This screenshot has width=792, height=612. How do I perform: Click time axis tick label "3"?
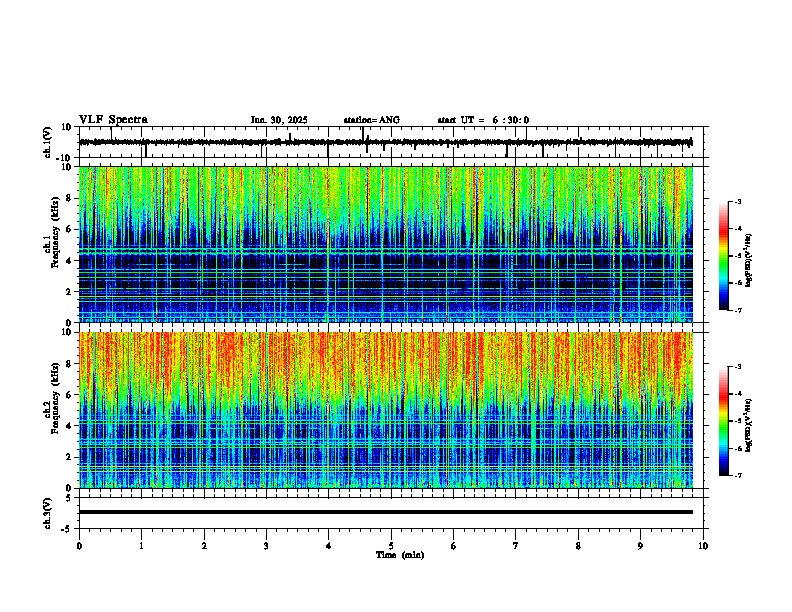pos(266,546)
